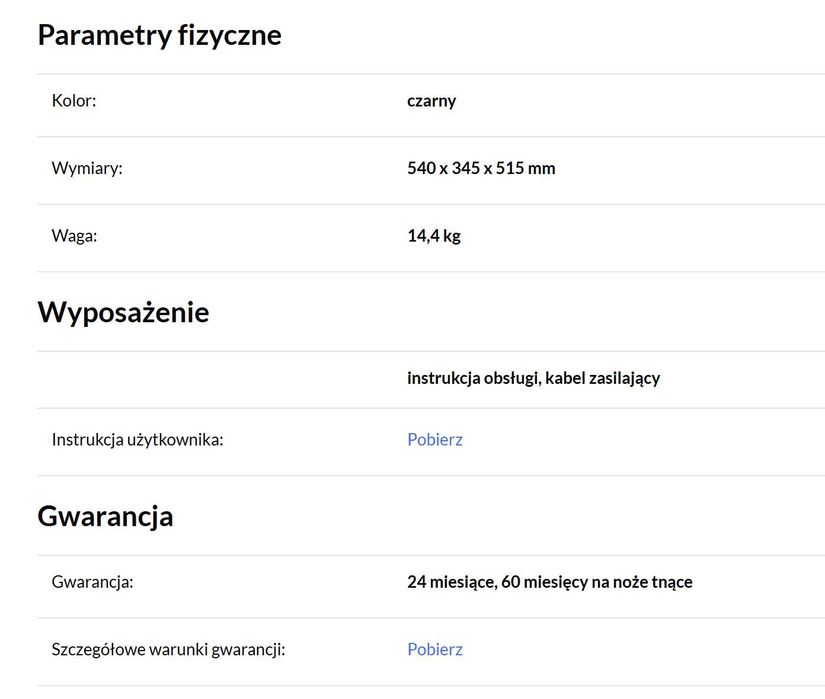Select the 515 mm dimension text
The image size is (825, 699).
(x=526, y=168)
